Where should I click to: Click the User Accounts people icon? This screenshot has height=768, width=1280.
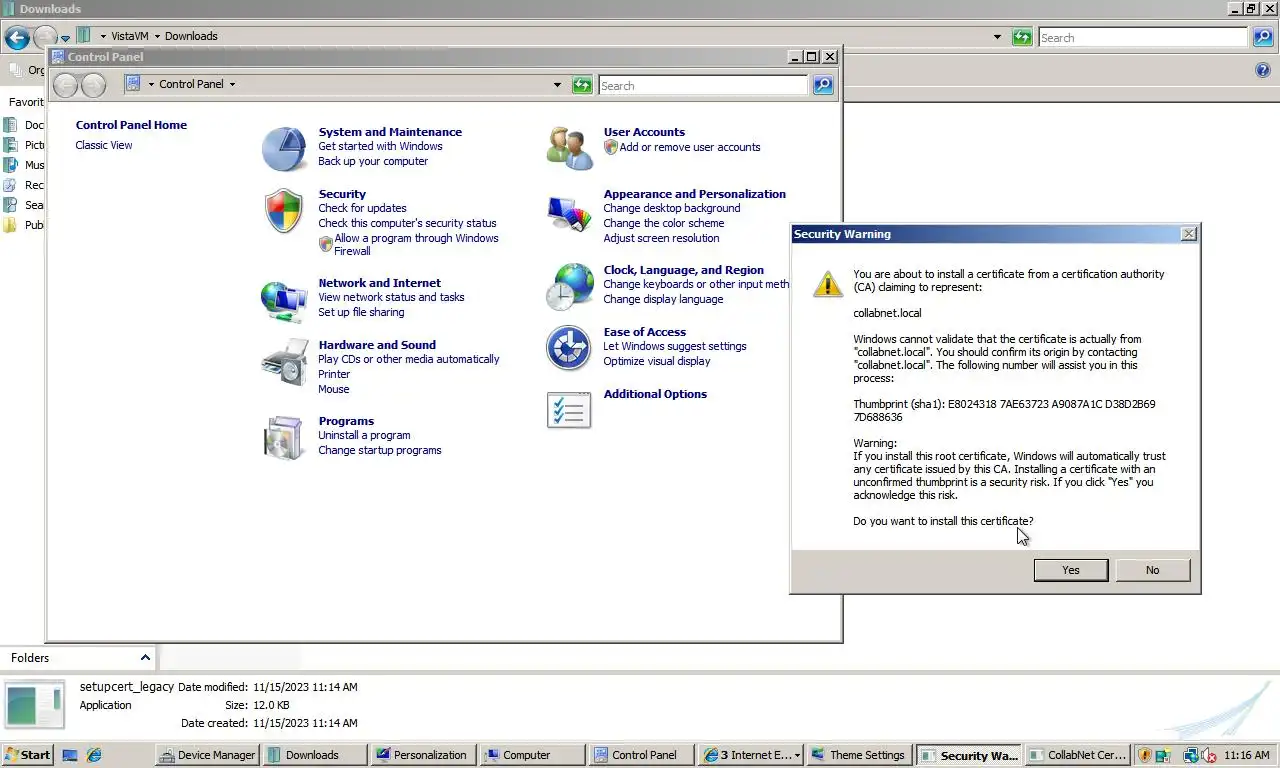pyautogui.click(x=570, y=148)
